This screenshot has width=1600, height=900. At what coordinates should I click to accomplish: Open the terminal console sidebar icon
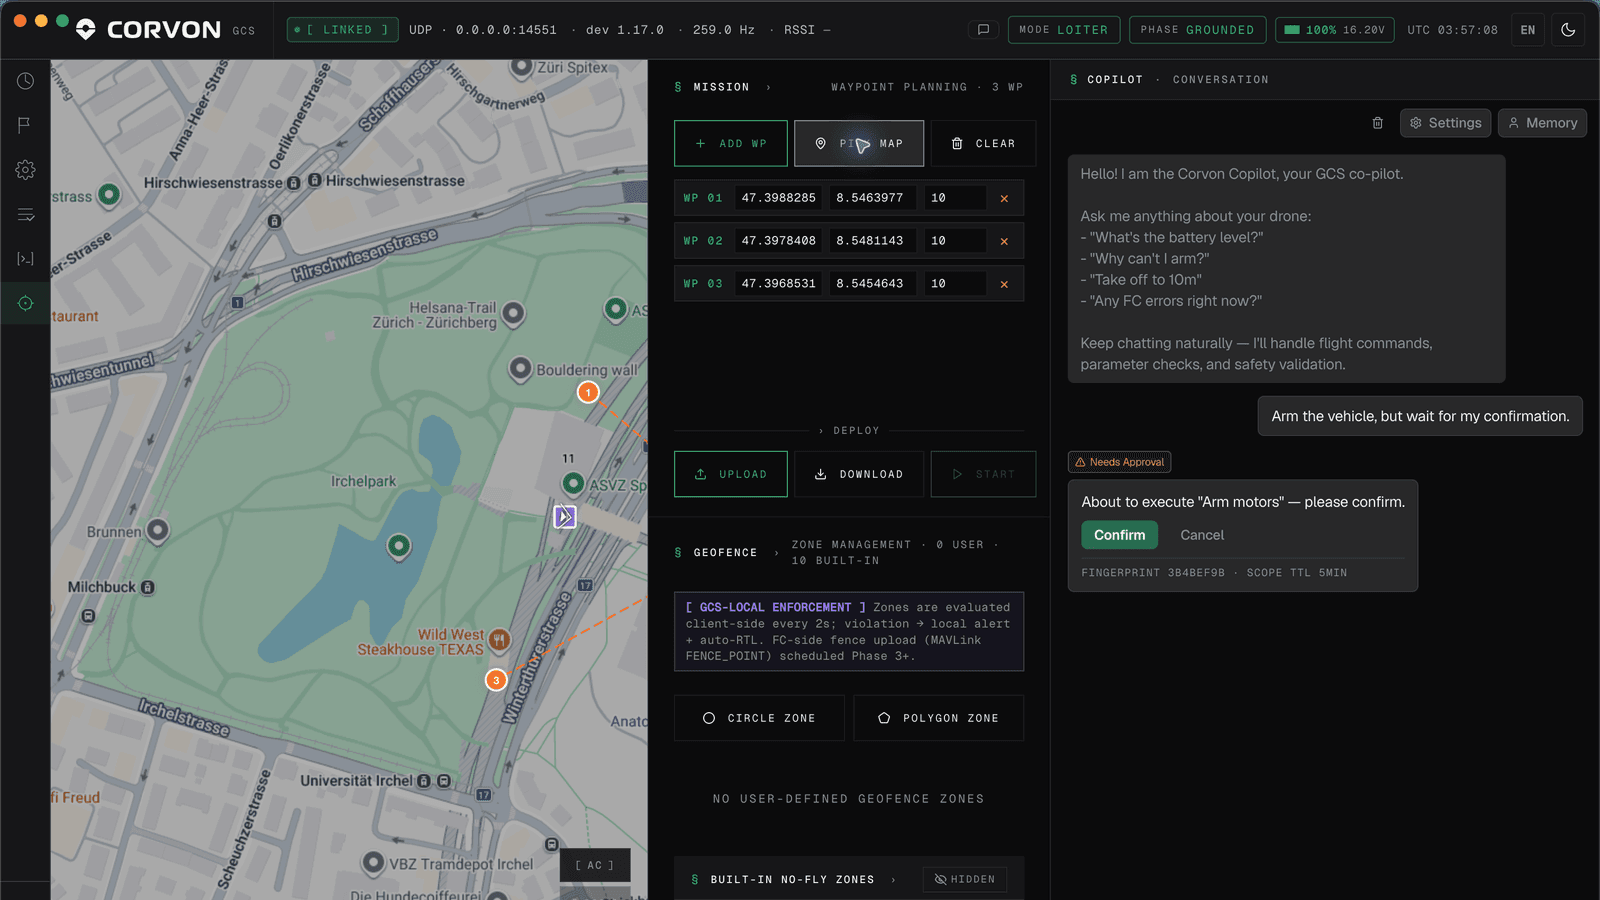click(25, 259)
